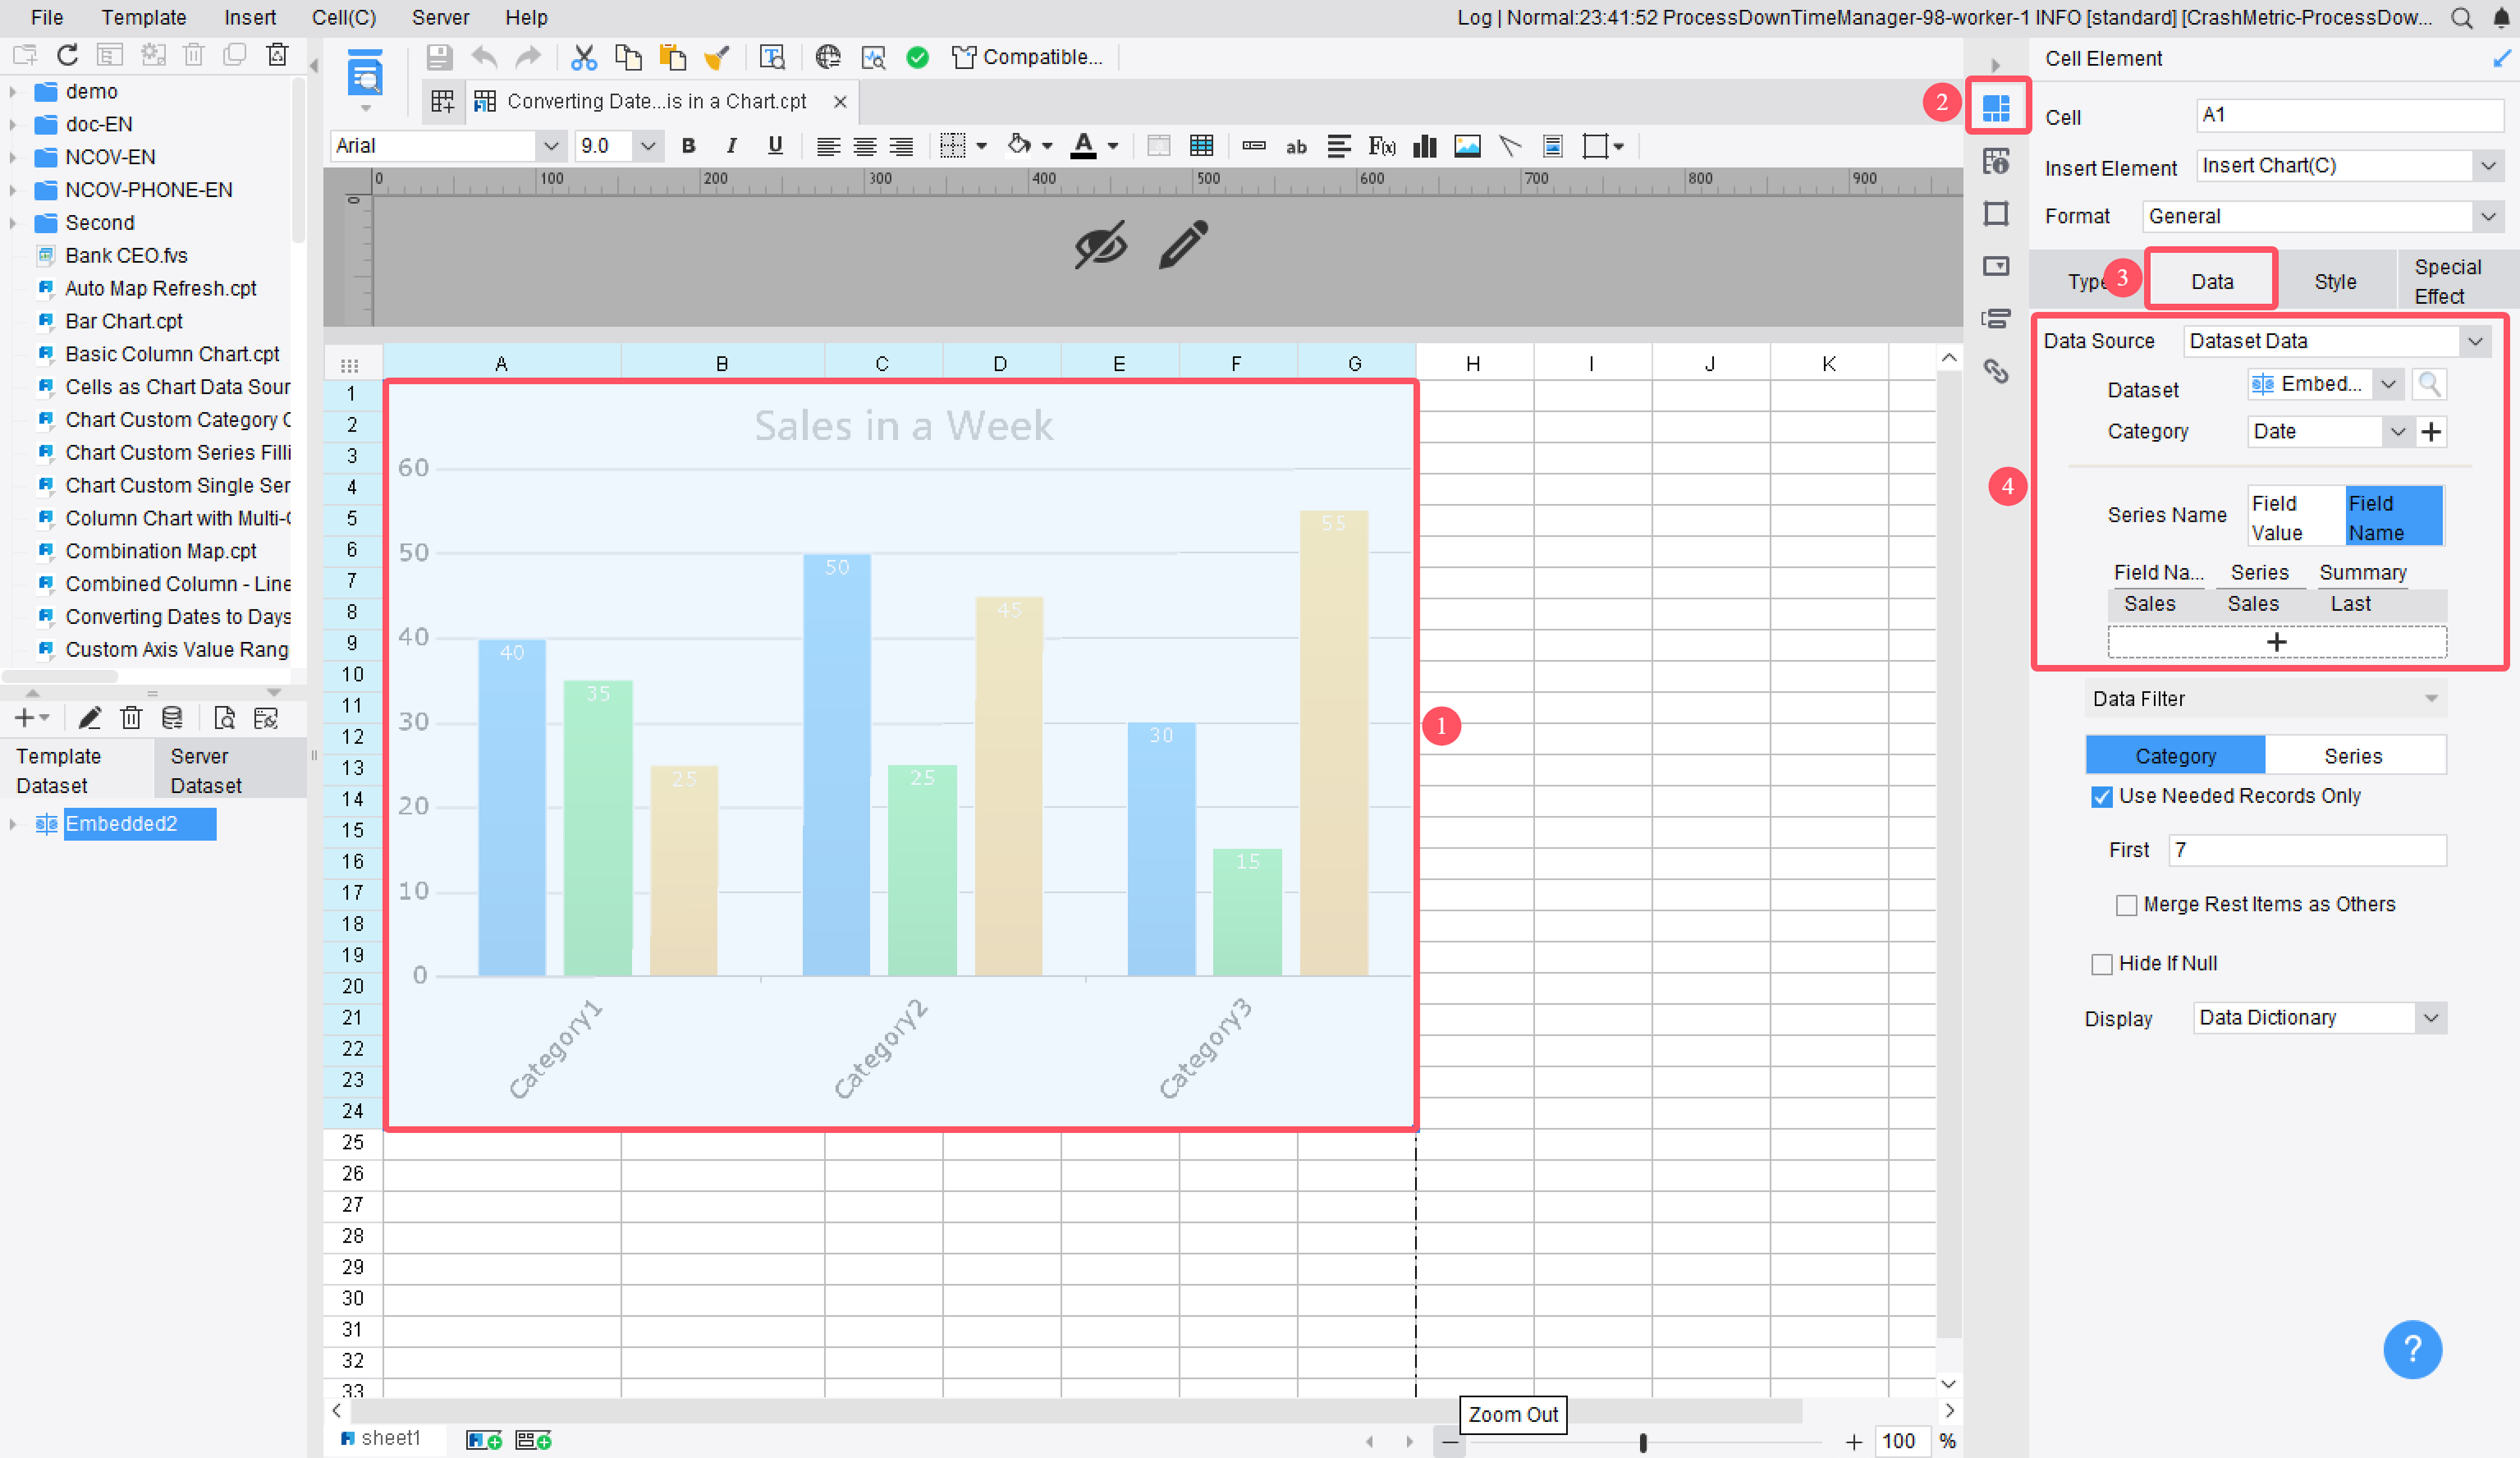The height and width of the screenshot is (1458, 2520).
Task: Click the Save icon in toolbar
Action: coord(438,57)
